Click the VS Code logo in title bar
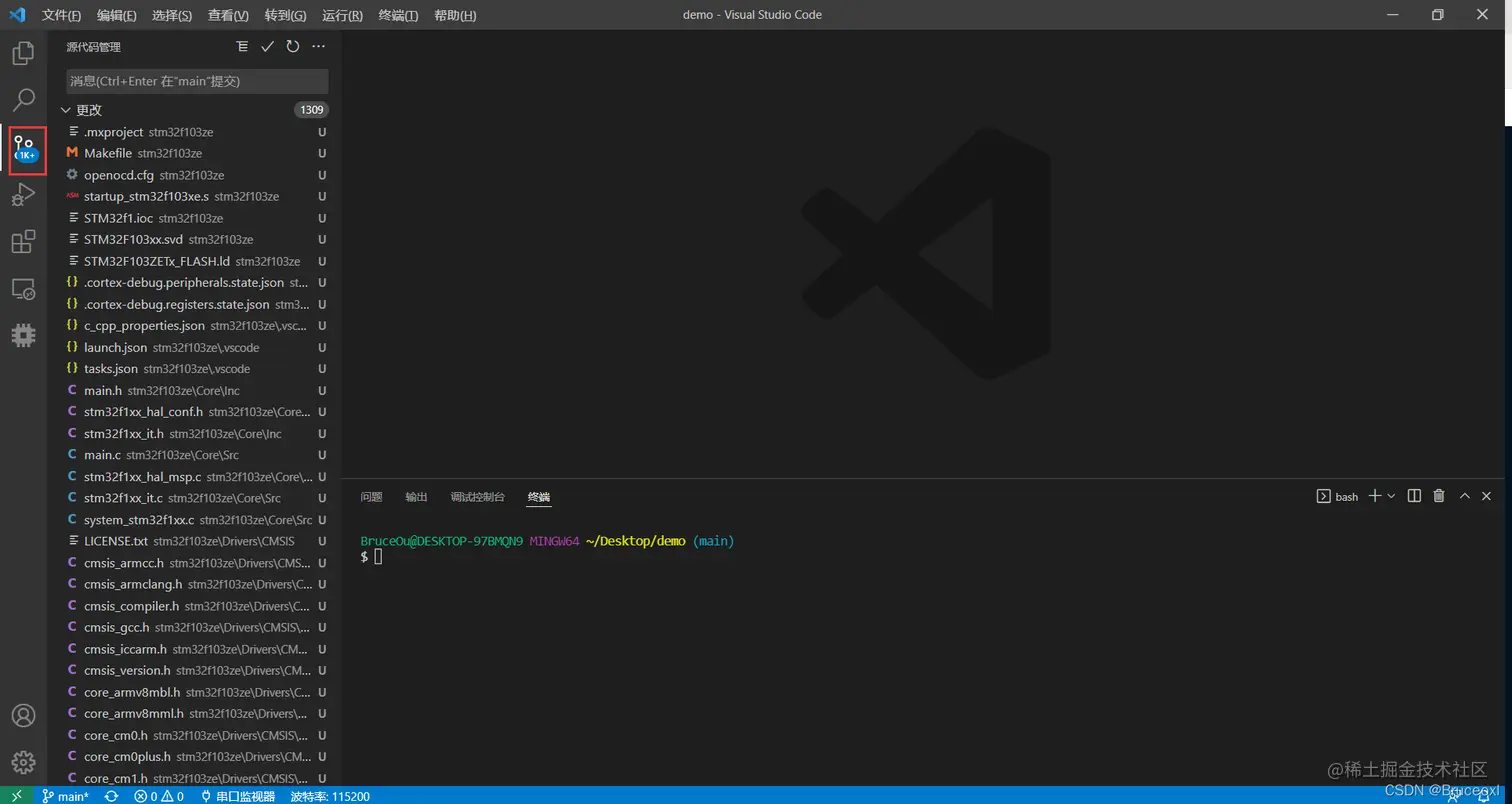Image resolution: width=1512 pixels, height=804 pixels. pyautogui.click(x=17, y=15)
